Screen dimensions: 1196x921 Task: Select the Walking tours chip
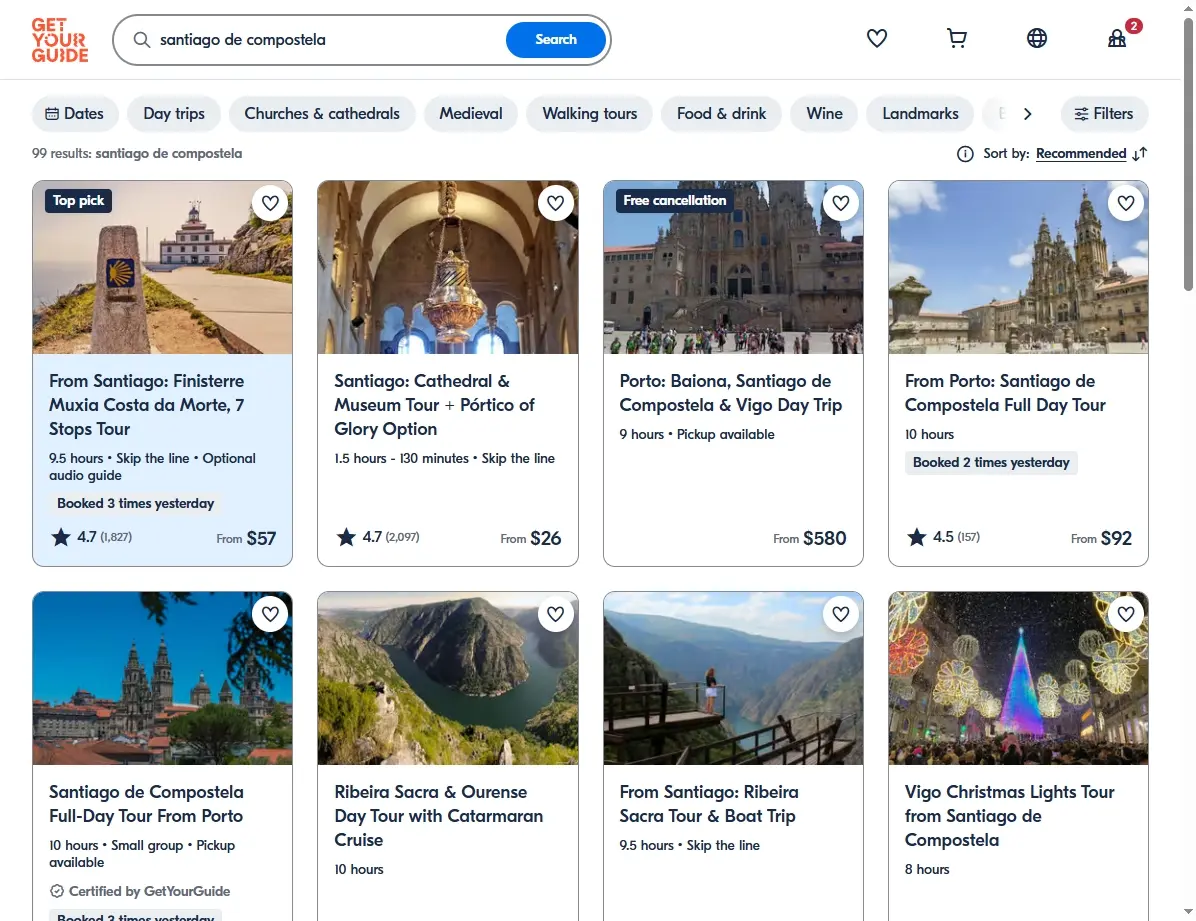(590, 114)
